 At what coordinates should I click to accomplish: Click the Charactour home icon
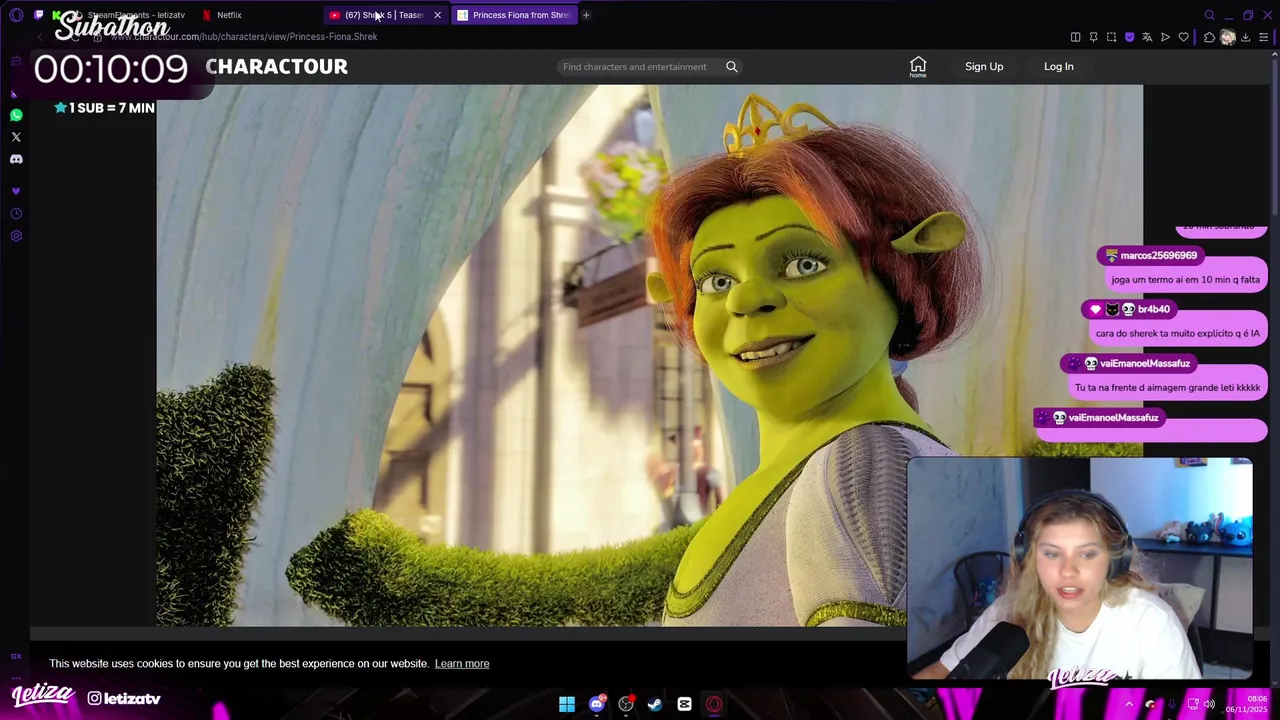[918, 66]
